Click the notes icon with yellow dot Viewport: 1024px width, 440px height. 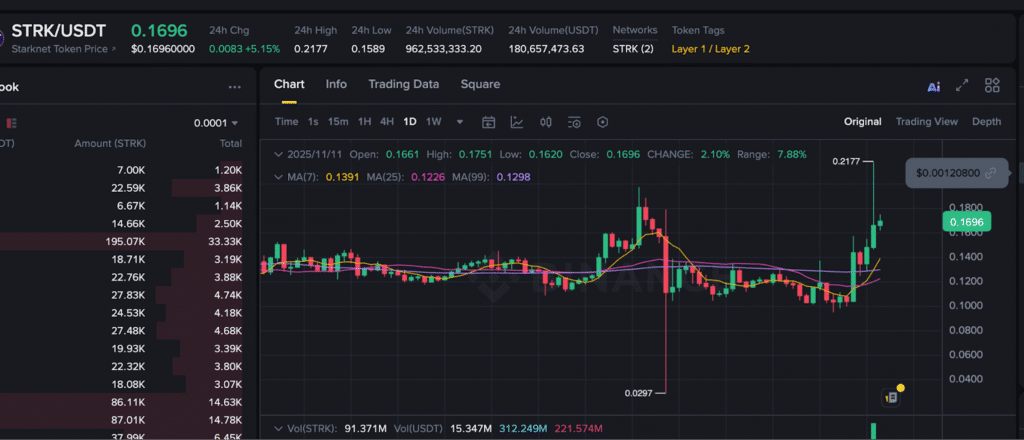892,397
